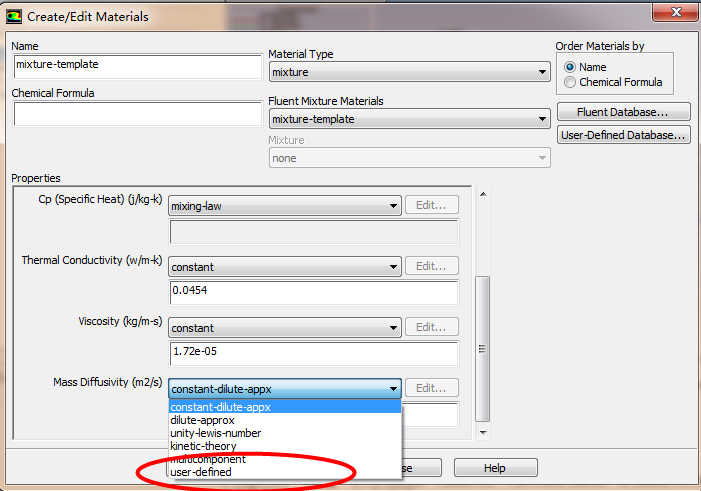Image resolution: width=701 pixels, height=491 pixels.
Task: Choose multicomponent diffusivity option
Action: pyautogui.click(x=285, y=459)
